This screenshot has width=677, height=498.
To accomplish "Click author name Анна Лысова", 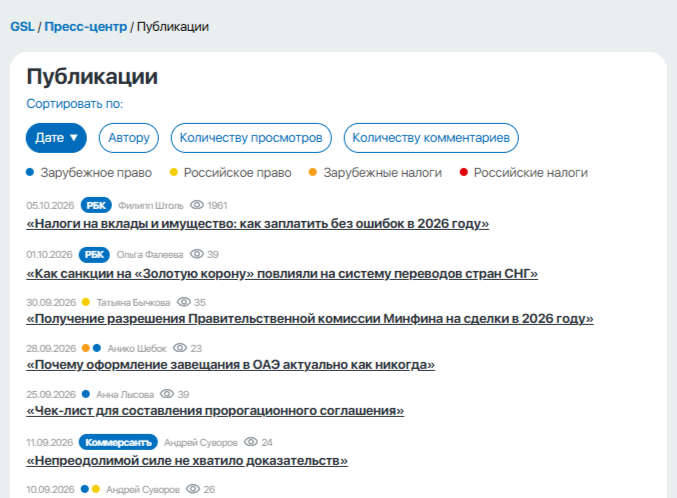I will click(125, 395).
